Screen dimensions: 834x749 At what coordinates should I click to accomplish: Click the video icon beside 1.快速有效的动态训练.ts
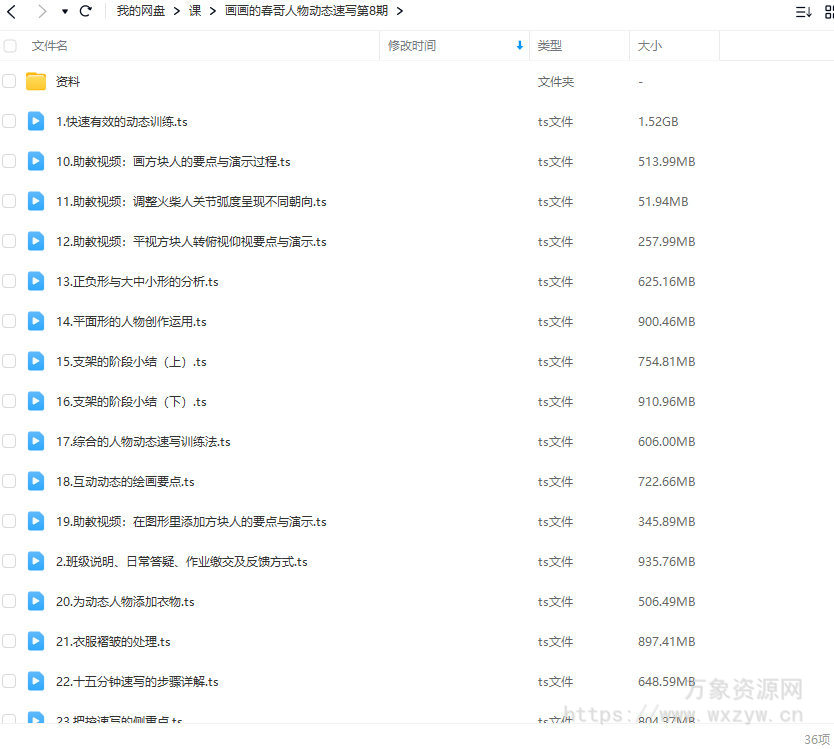click(x=37, y=121)
